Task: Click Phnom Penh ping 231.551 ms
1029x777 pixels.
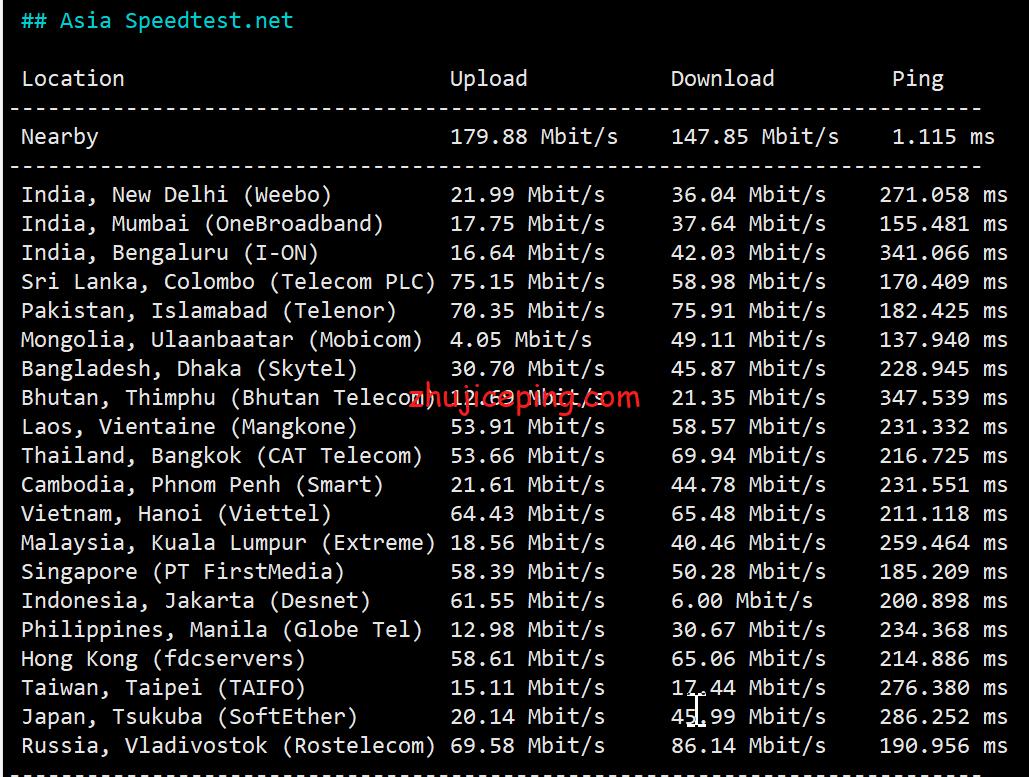Action: pos(944,484)
